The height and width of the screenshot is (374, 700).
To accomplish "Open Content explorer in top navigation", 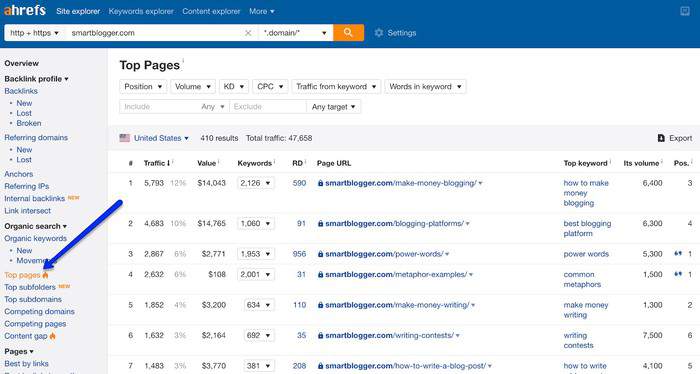I will [211, 11].
